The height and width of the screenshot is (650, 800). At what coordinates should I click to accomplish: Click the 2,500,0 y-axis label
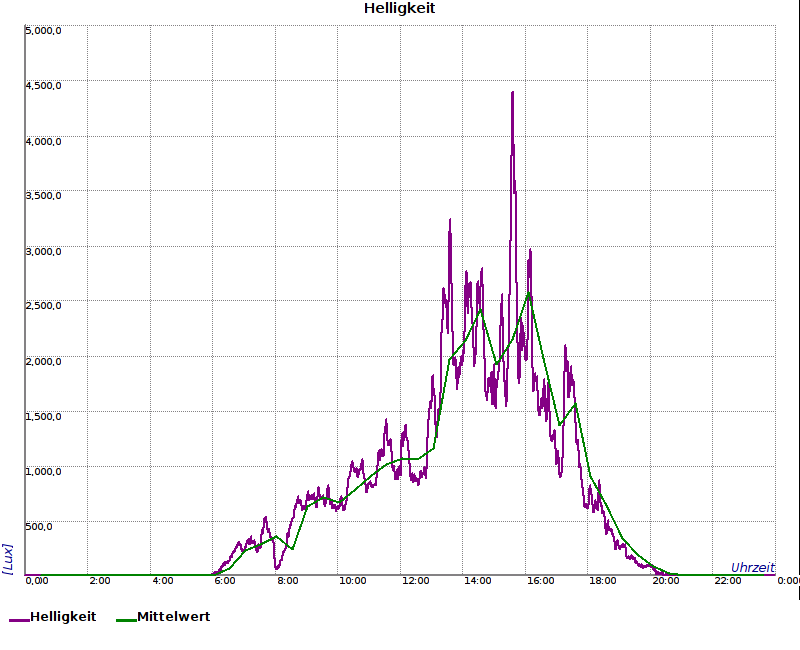pos(43,306)
